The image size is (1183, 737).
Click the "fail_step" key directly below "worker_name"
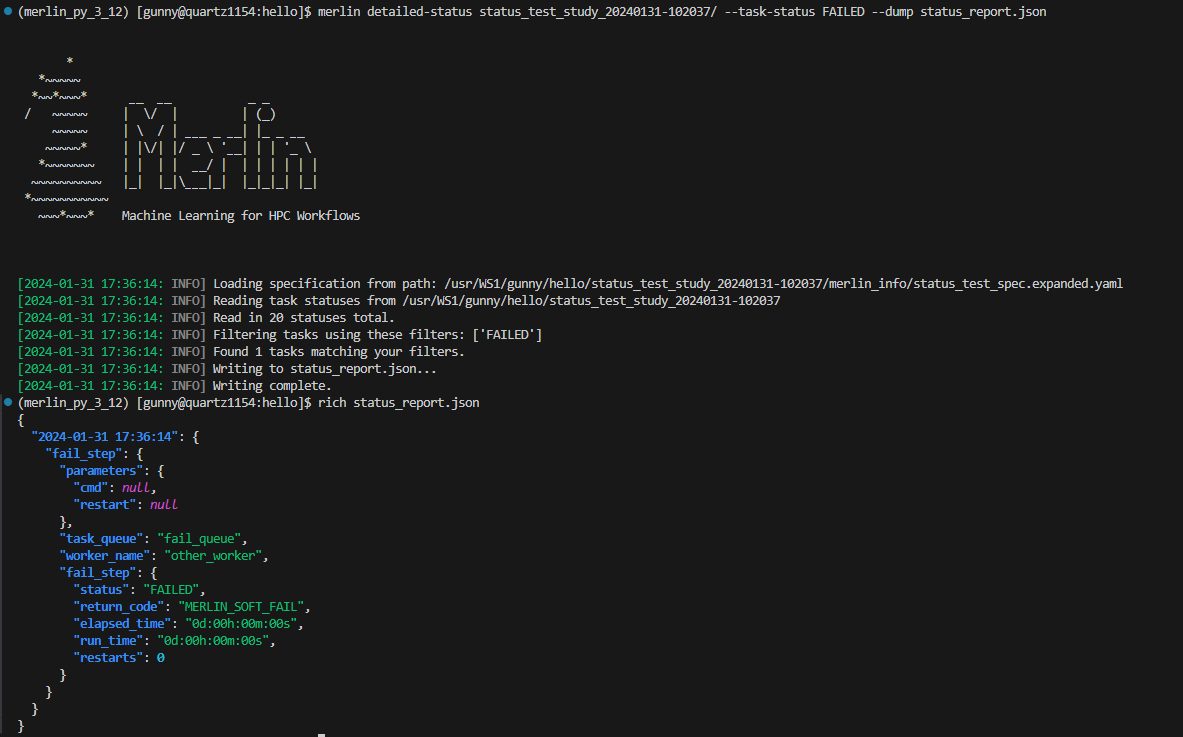pyautogui.click(x=98, y=573)
